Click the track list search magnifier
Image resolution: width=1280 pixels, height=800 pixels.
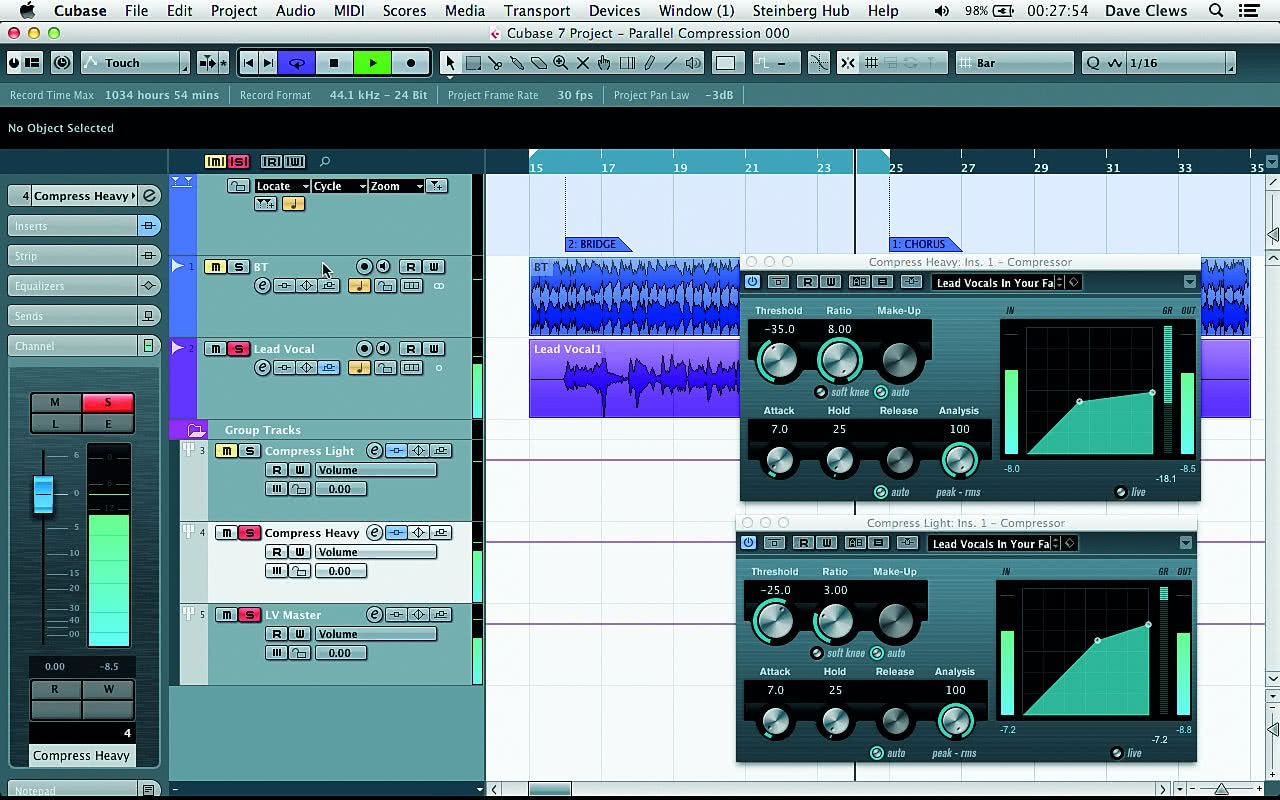pyautogui.click(x=325, y=161)
